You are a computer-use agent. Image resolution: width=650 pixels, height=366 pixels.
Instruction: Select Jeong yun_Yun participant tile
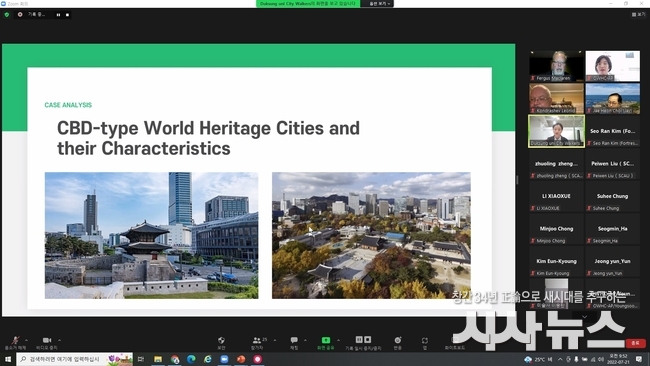point(613,262)
